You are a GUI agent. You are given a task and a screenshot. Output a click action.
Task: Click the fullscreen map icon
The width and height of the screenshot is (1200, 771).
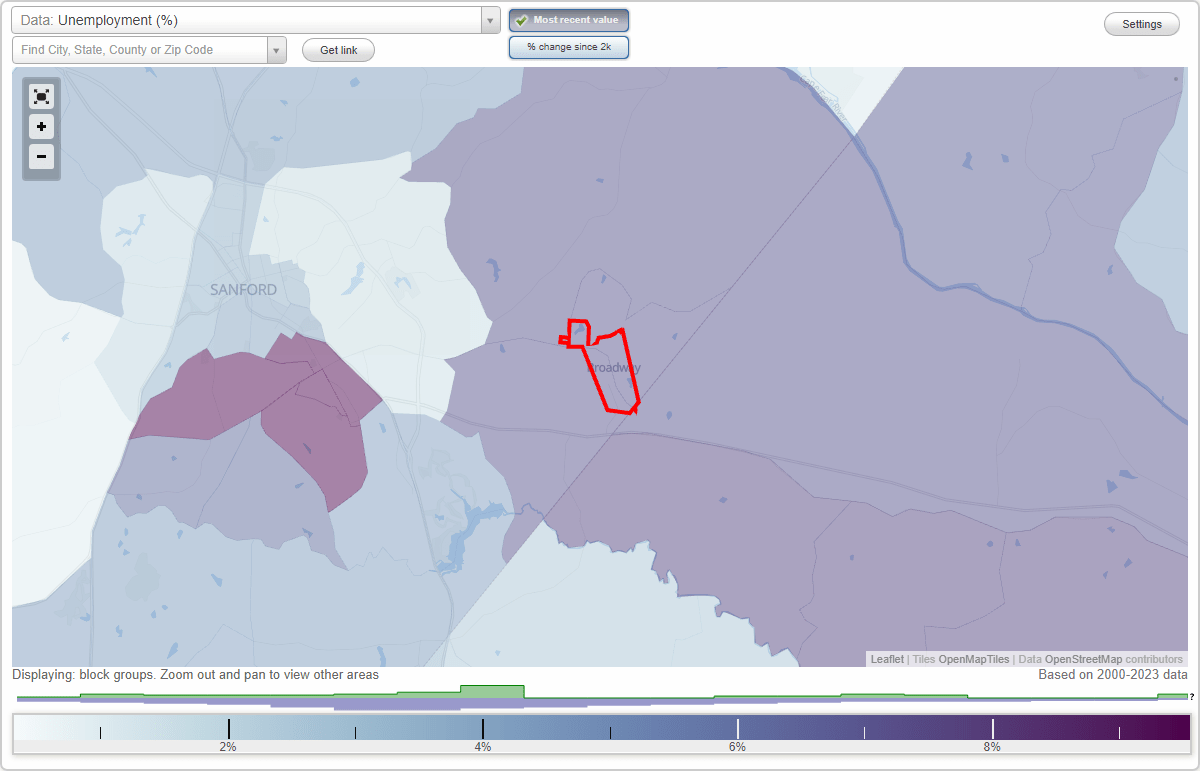tap(41, 96)
